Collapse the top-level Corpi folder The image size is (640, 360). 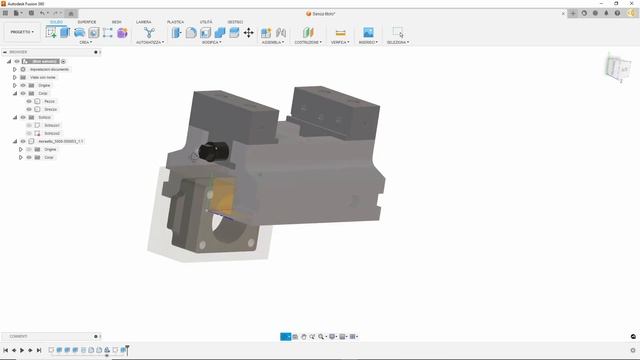pos(15,93)
